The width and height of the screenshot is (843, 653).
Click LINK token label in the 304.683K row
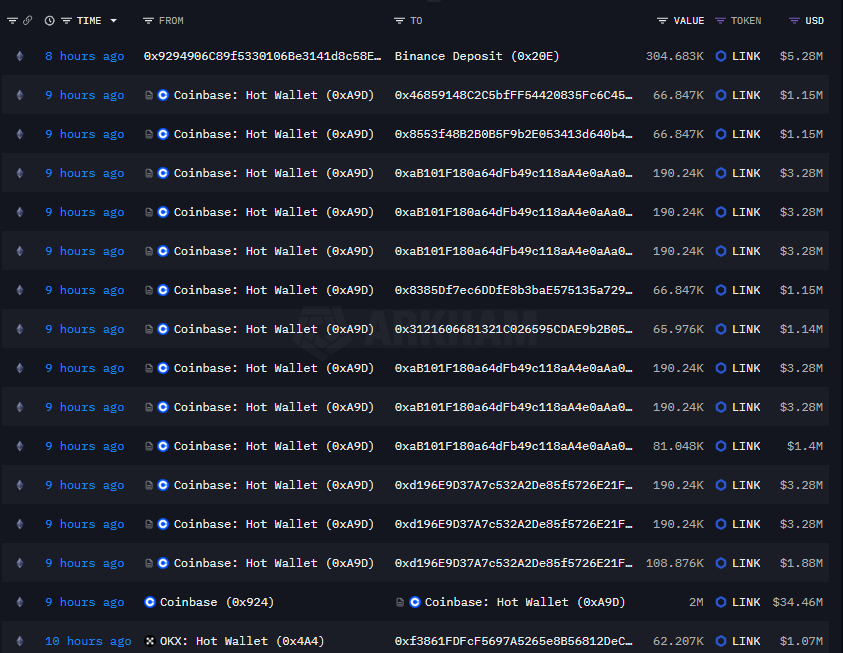(x=746, y=56)
